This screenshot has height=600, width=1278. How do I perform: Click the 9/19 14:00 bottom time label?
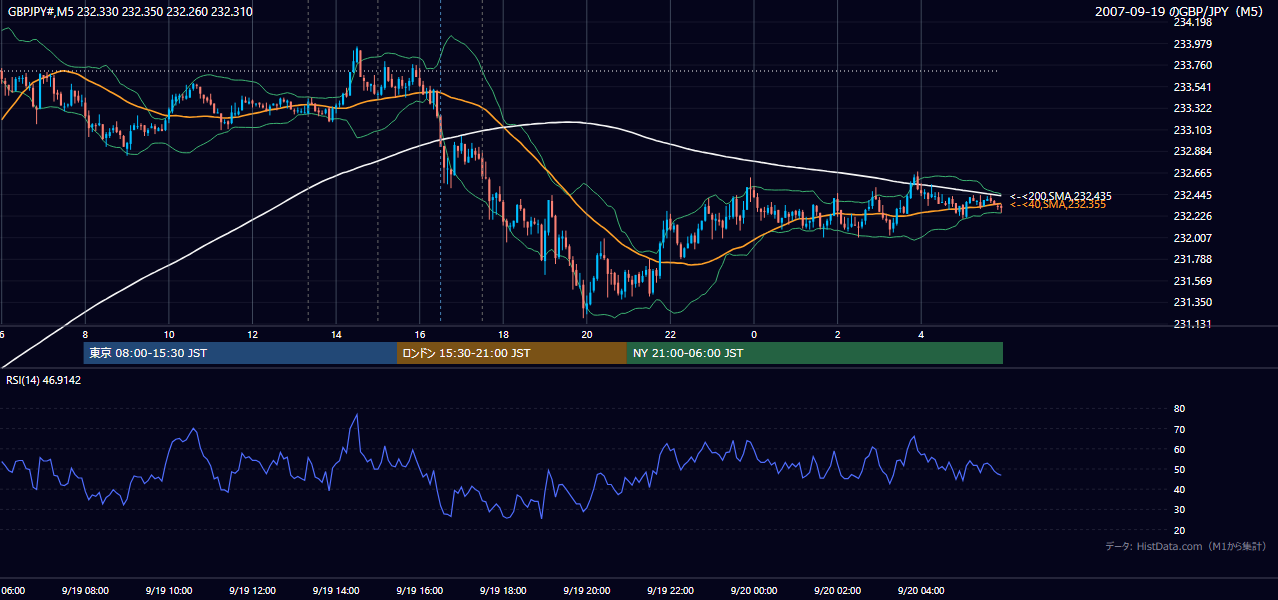point(336,590)
